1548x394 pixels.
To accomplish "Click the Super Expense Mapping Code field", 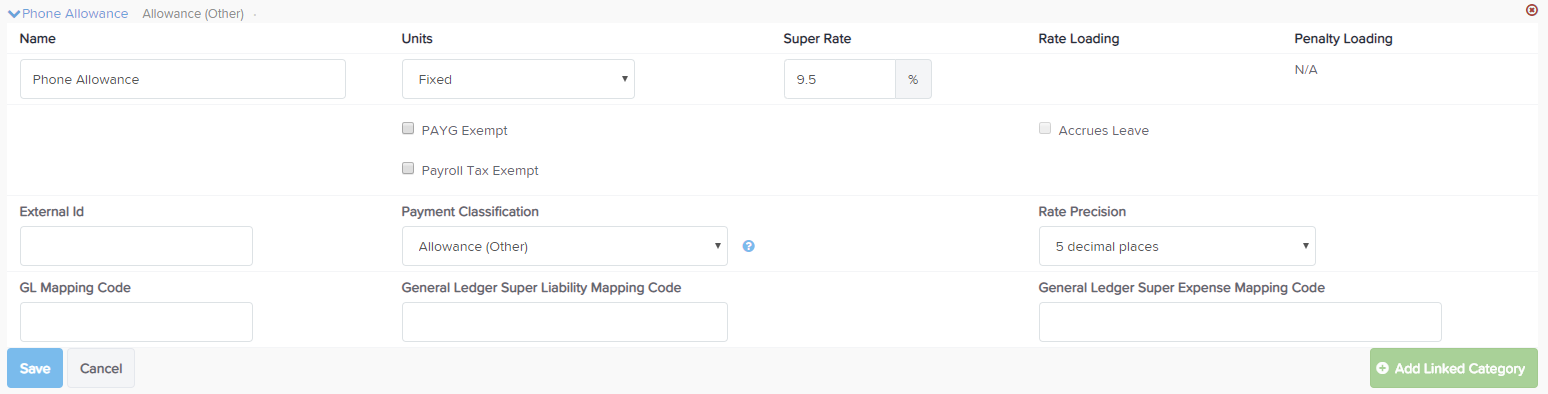I will [1240, 322].
